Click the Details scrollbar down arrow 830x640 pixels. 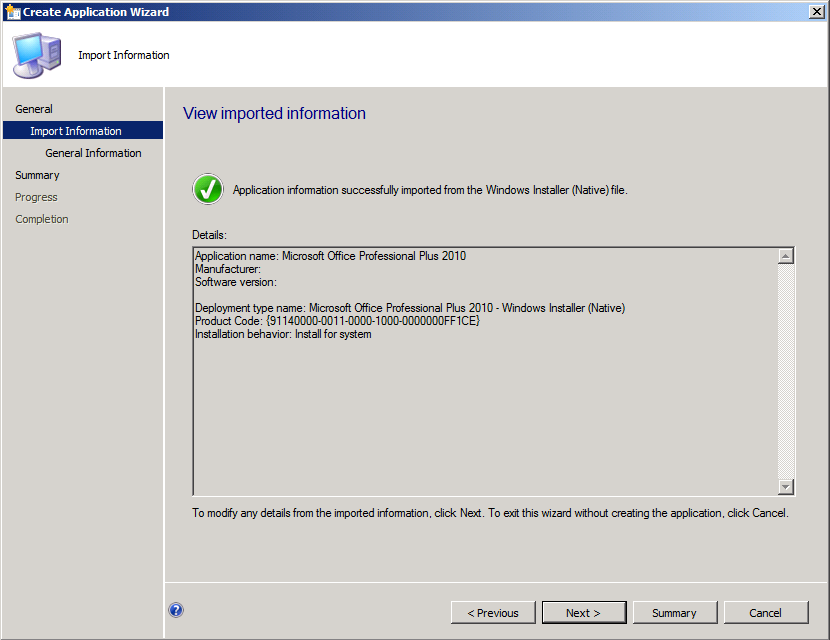(x=786, y=486)
